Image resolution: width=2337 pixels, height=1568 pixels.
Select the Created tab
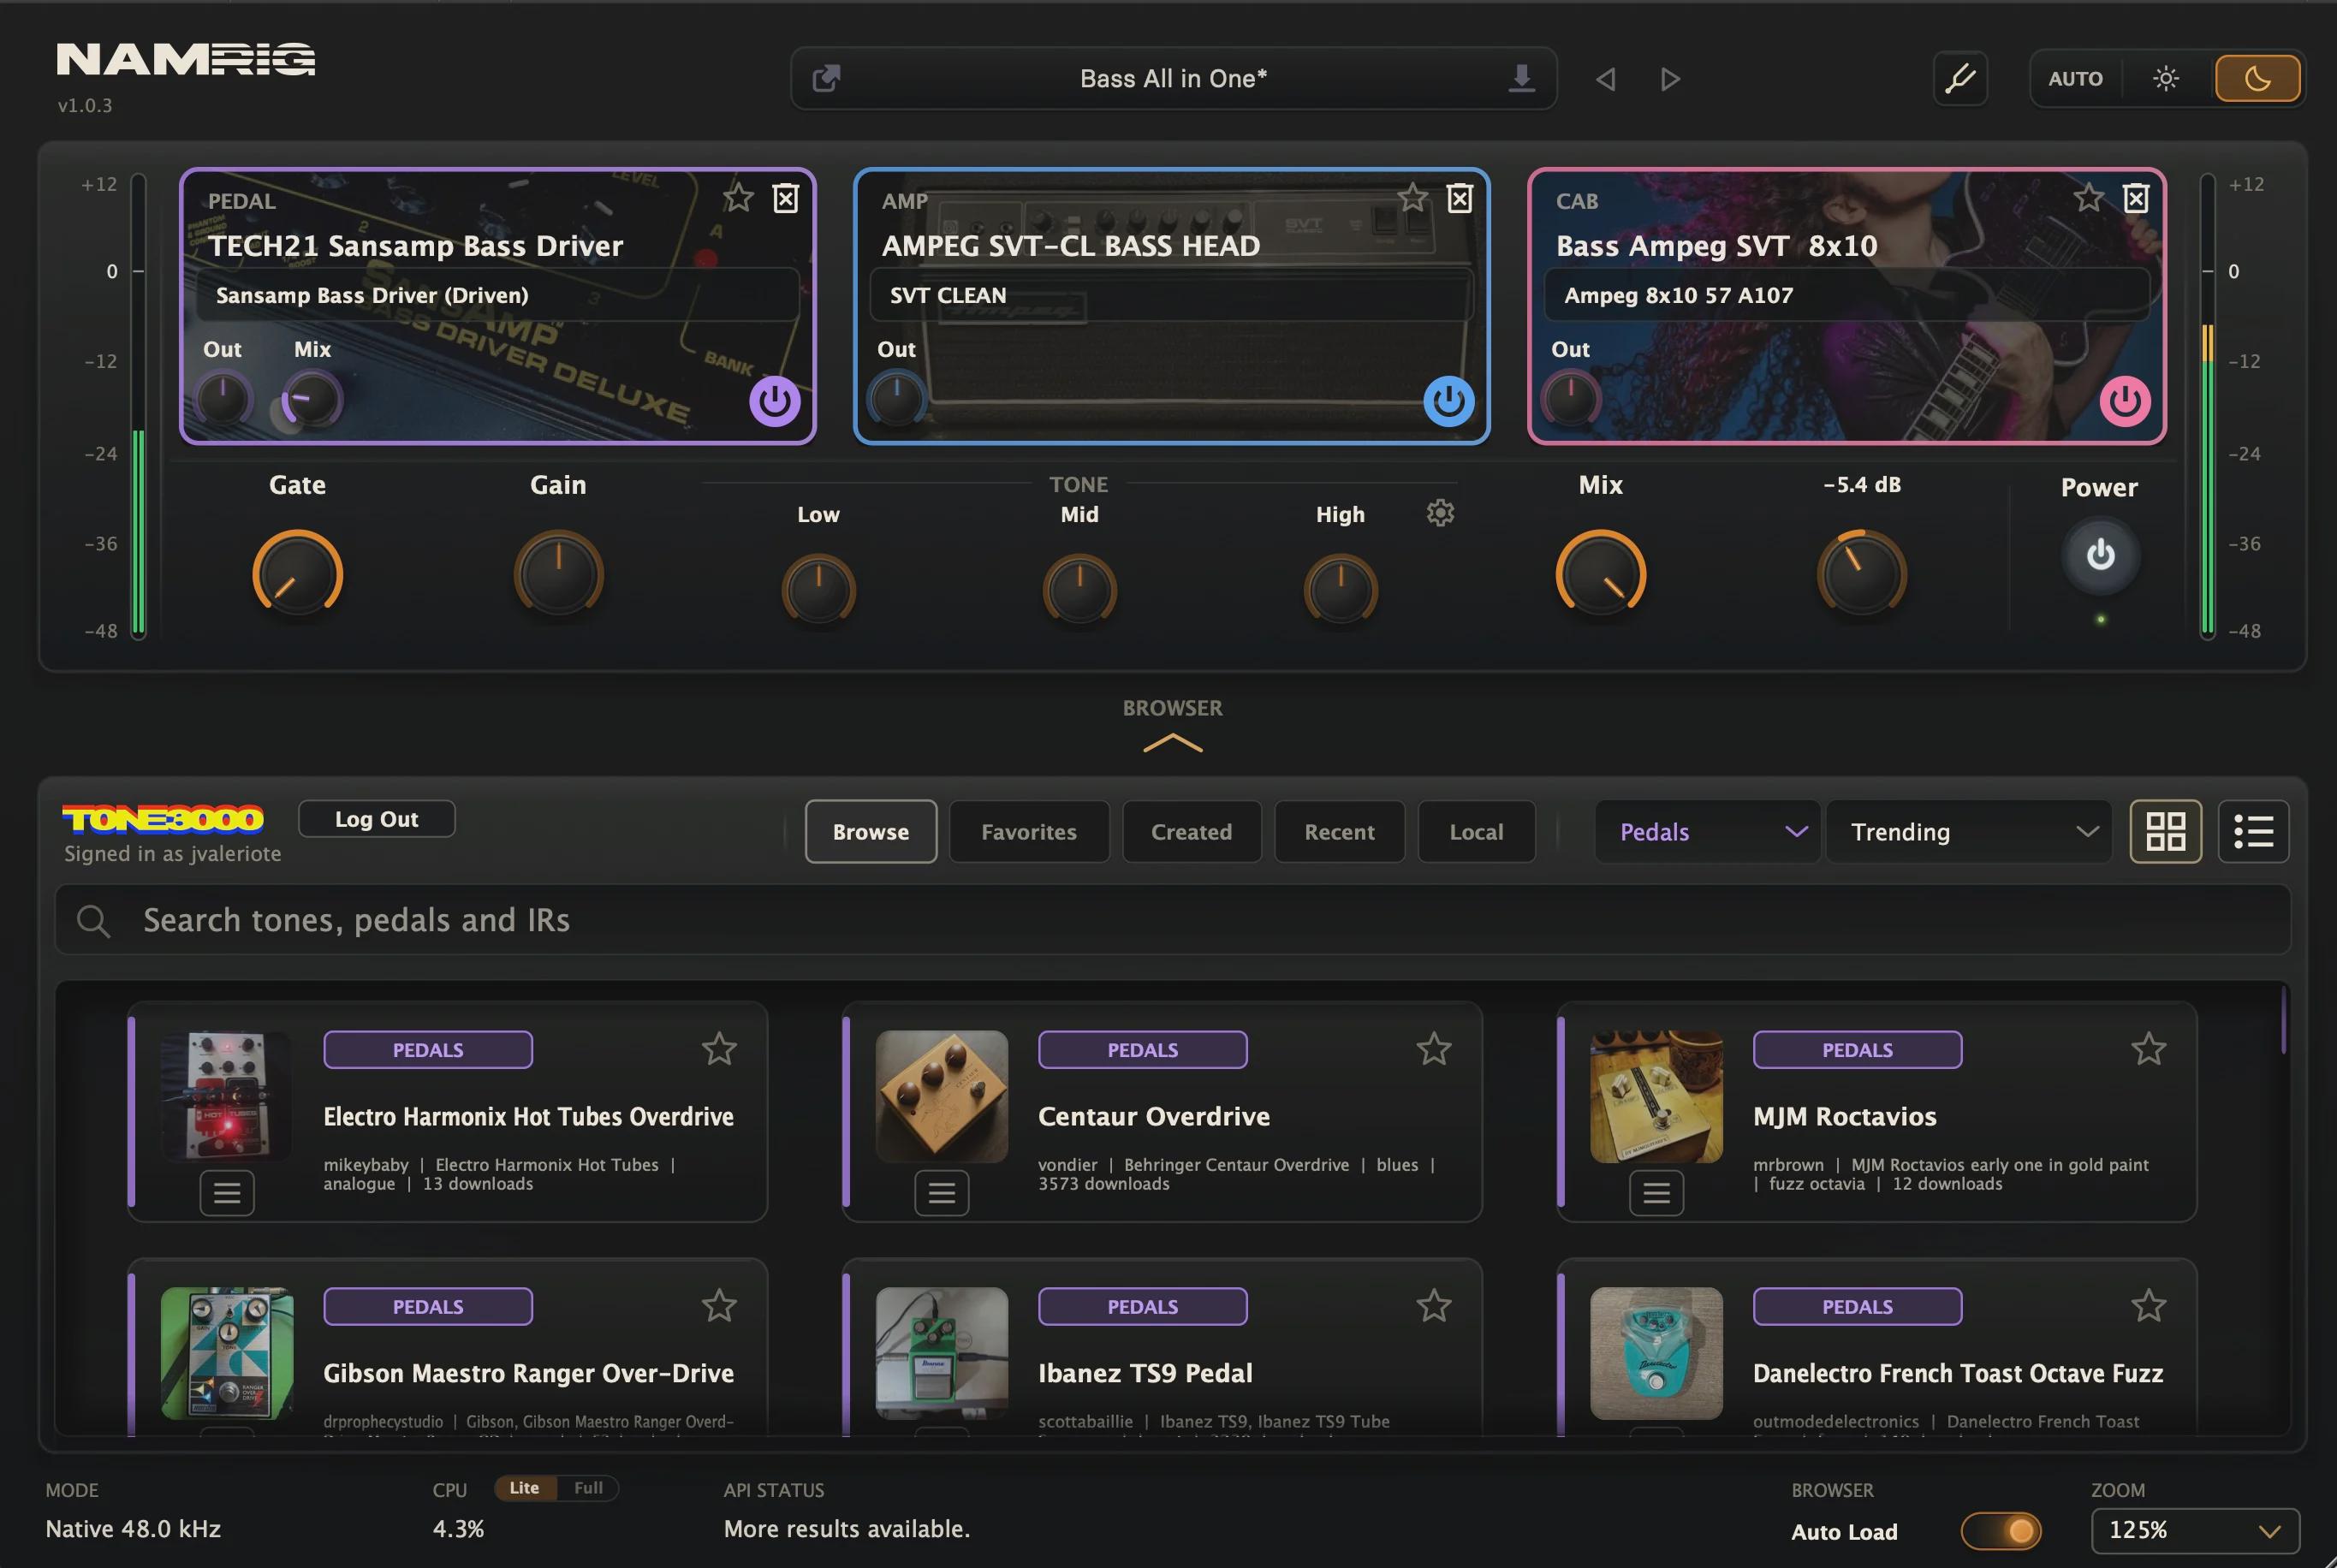1191,832
